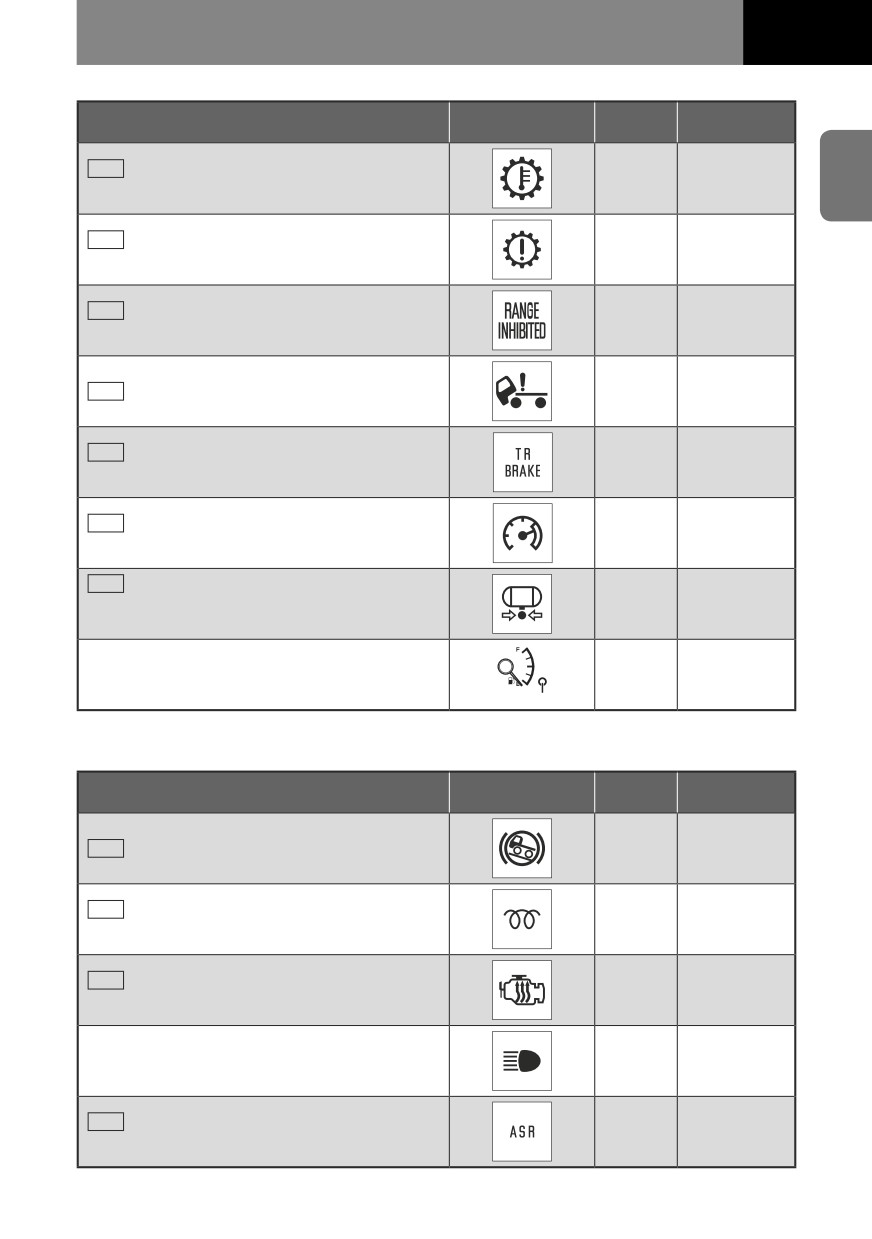Tick the small box in the RANGE INHIBITED row

pos(105,311)
